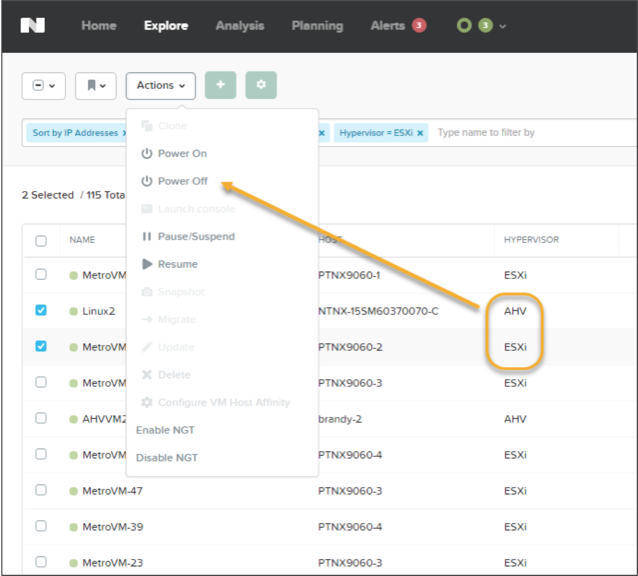638x576 pixels.
Task: Check the checkbox for PTNX9060-1 row
Action: (x=41, y=274)
